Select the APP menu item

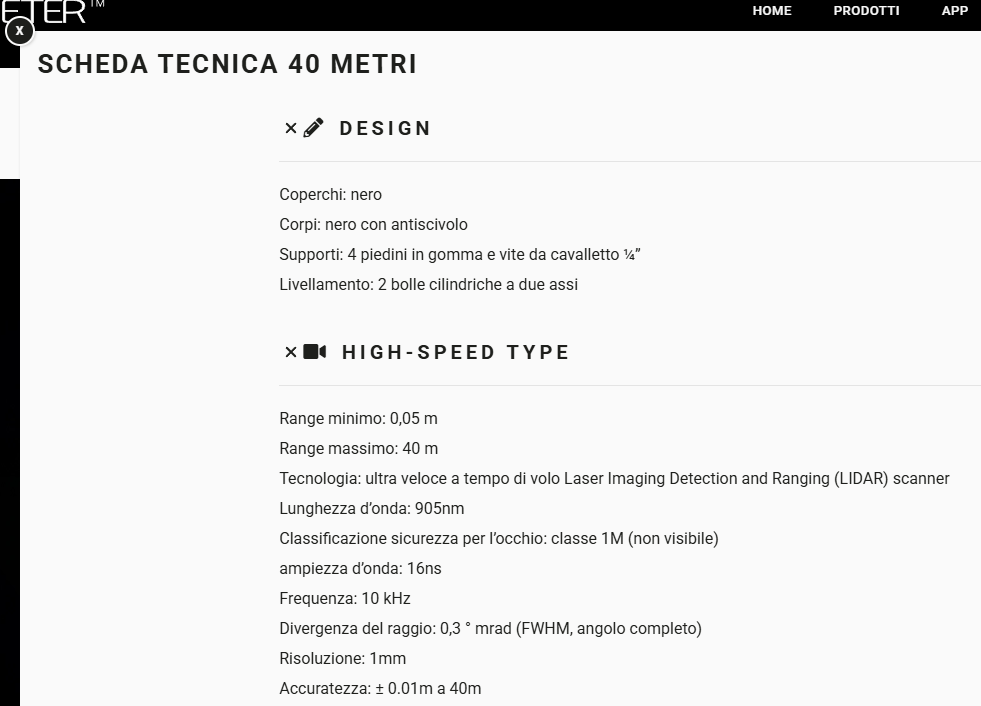click(x=955, y=11)
